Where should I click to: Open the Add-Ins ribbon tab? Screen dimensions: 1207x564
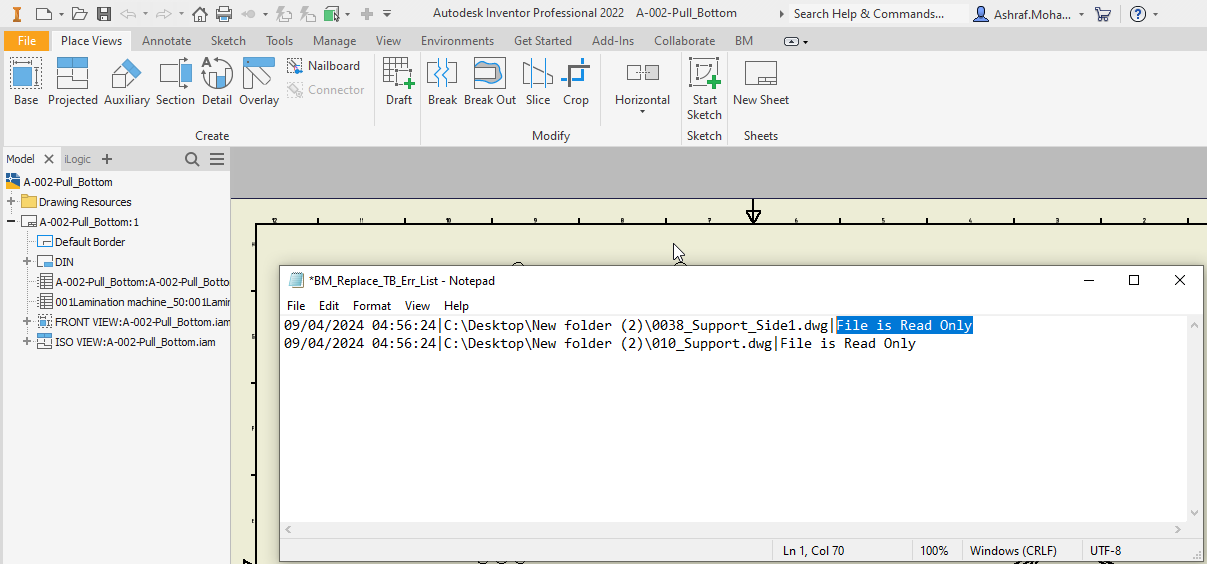tap(613, 41)
